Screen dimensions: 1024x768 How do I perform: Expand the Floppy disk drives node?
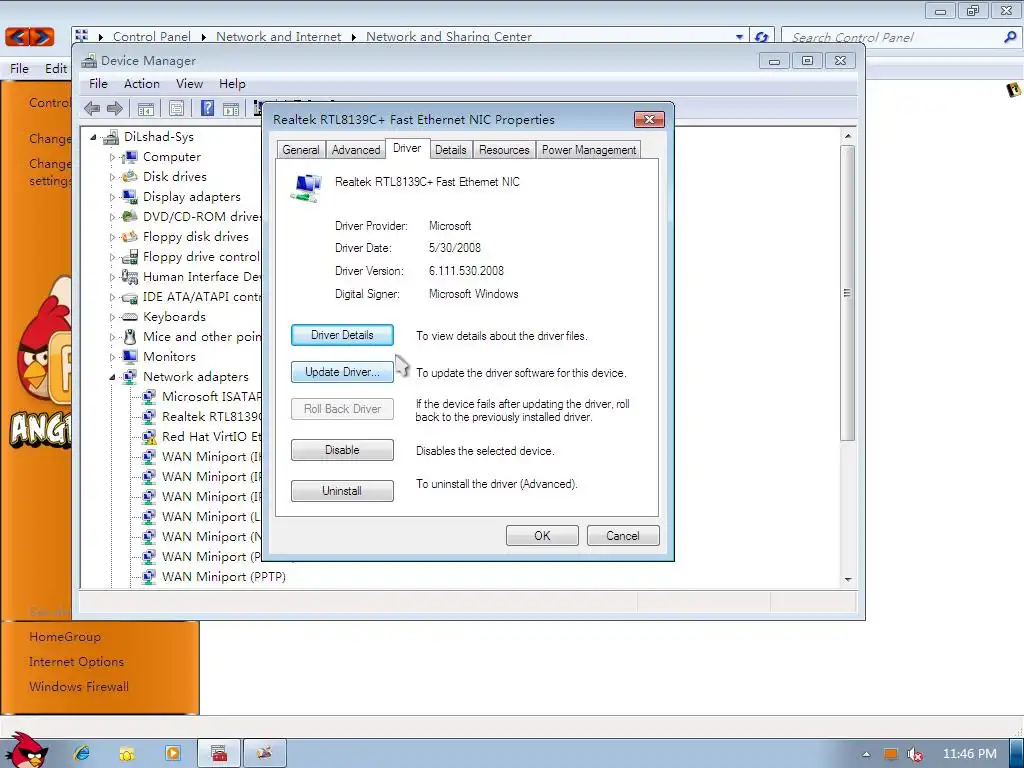click(112, 237)
